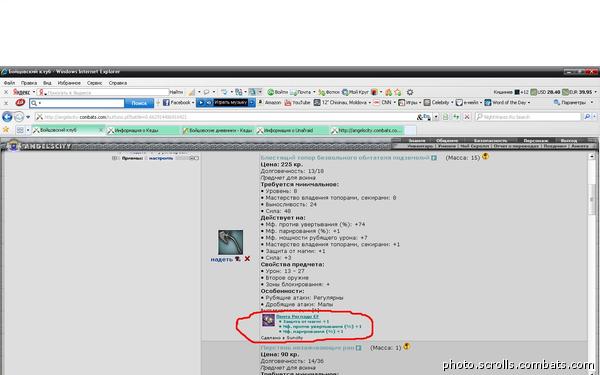Click the rune link inside the axe details
Viewport: 600px width, 375px height.
pyautogui.click(x=297, y=317)
